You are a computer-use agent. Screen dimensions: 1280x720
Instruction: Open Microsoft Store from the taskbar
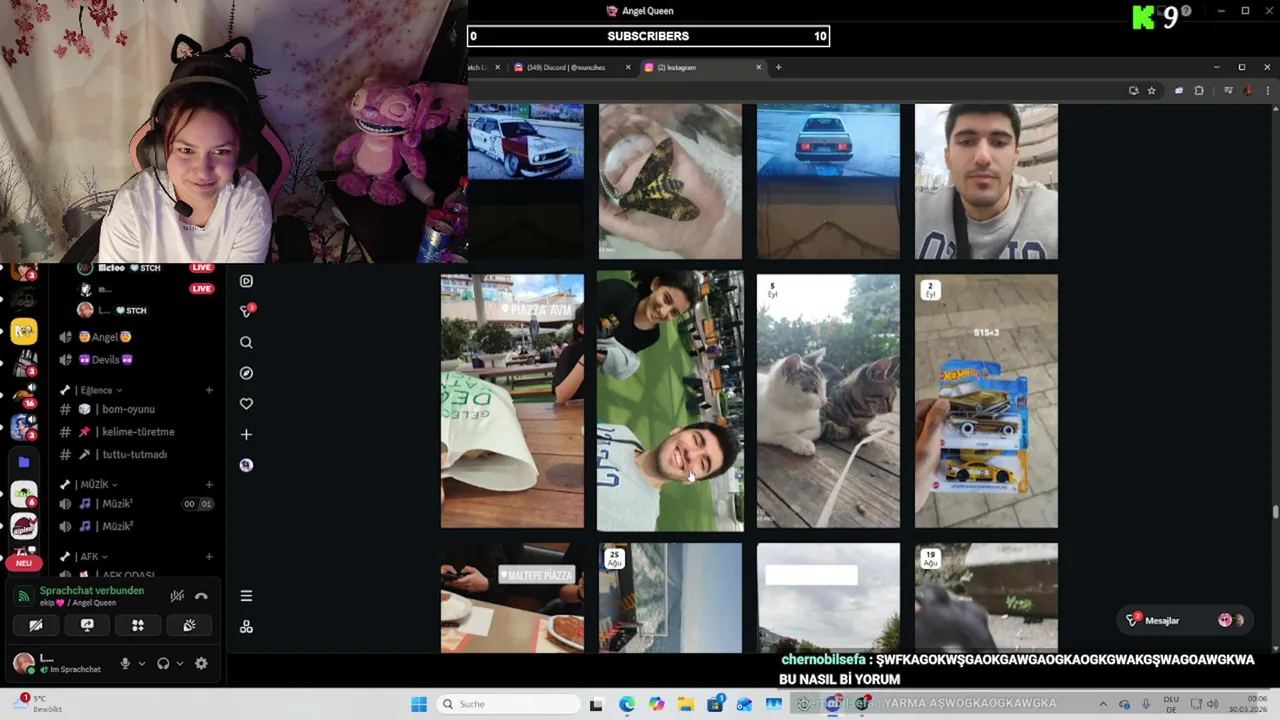pos(715,704)
